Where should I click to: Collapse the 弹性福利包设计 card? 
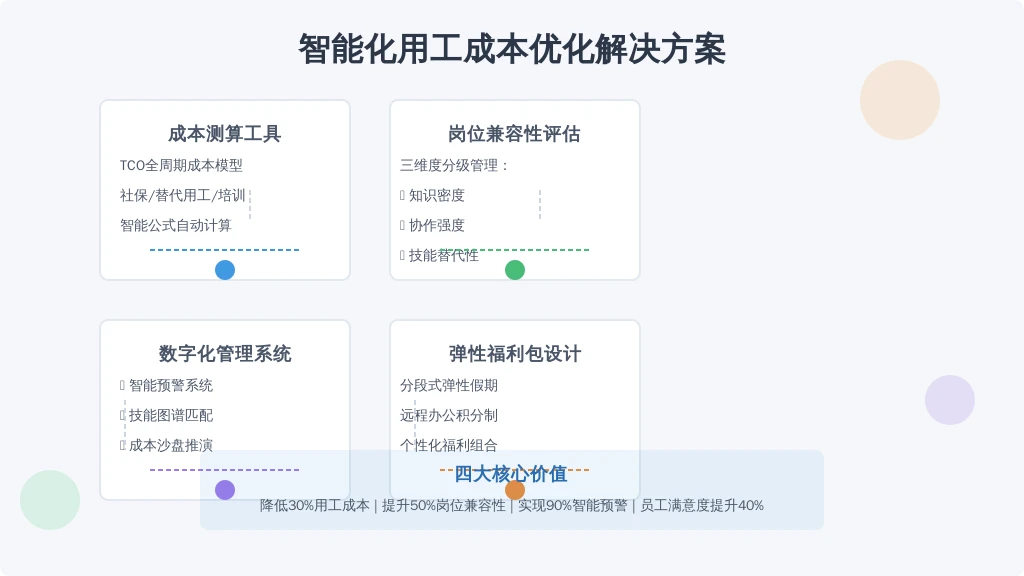514,353
